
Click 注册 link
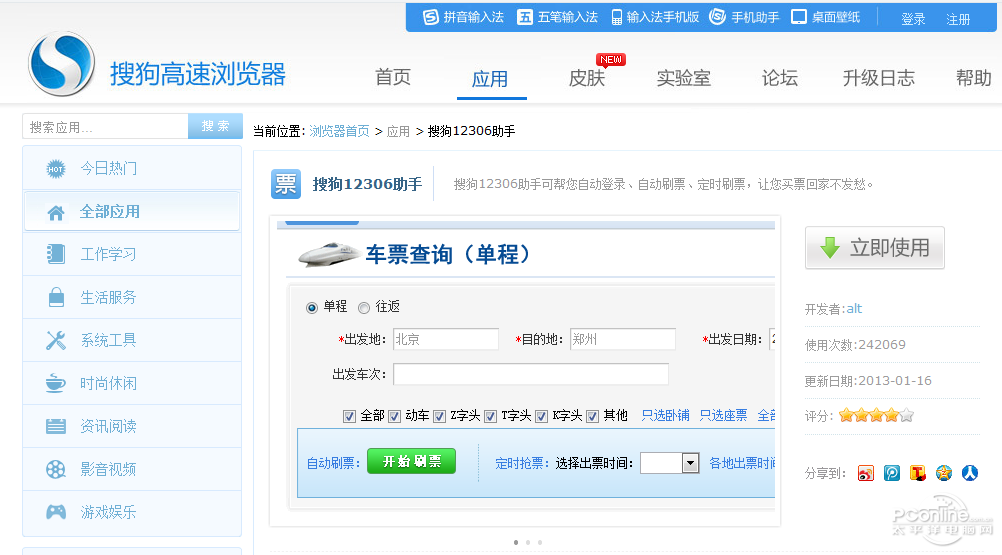click(x=958, y=19)
